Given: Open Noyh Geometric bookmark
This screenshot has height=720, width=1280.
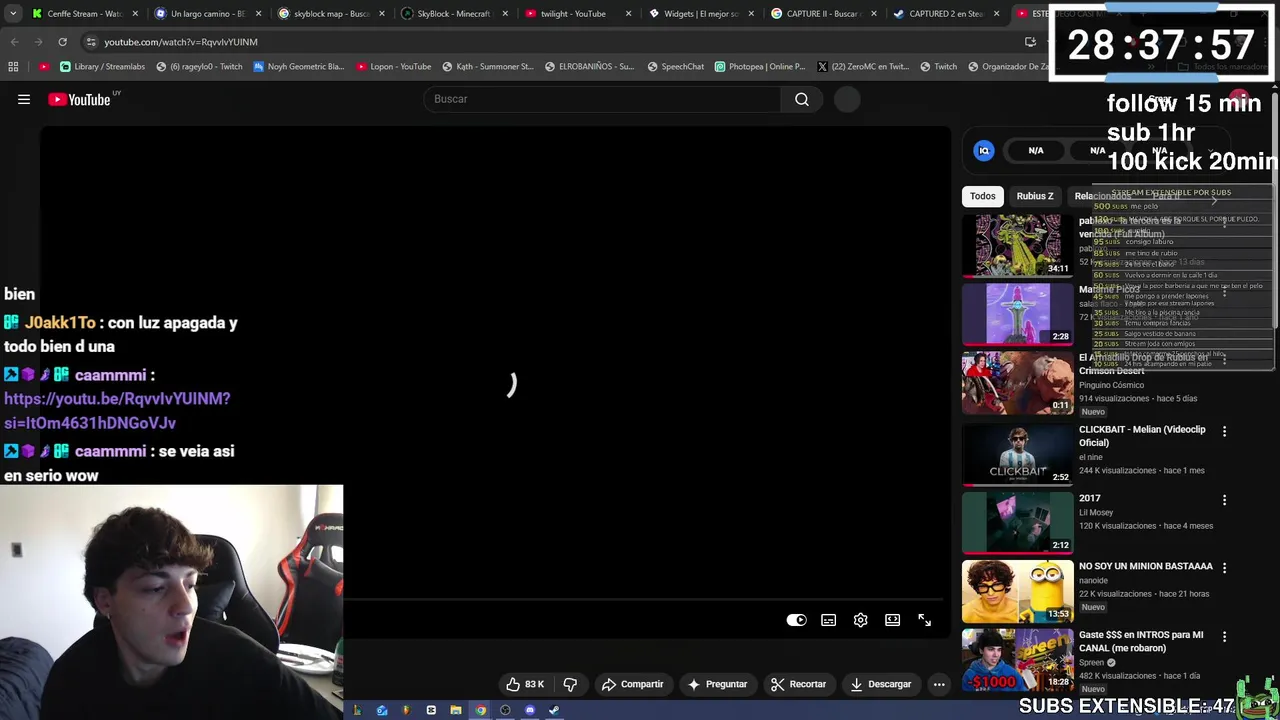Looking at the screenshot, I should [299, 67].
